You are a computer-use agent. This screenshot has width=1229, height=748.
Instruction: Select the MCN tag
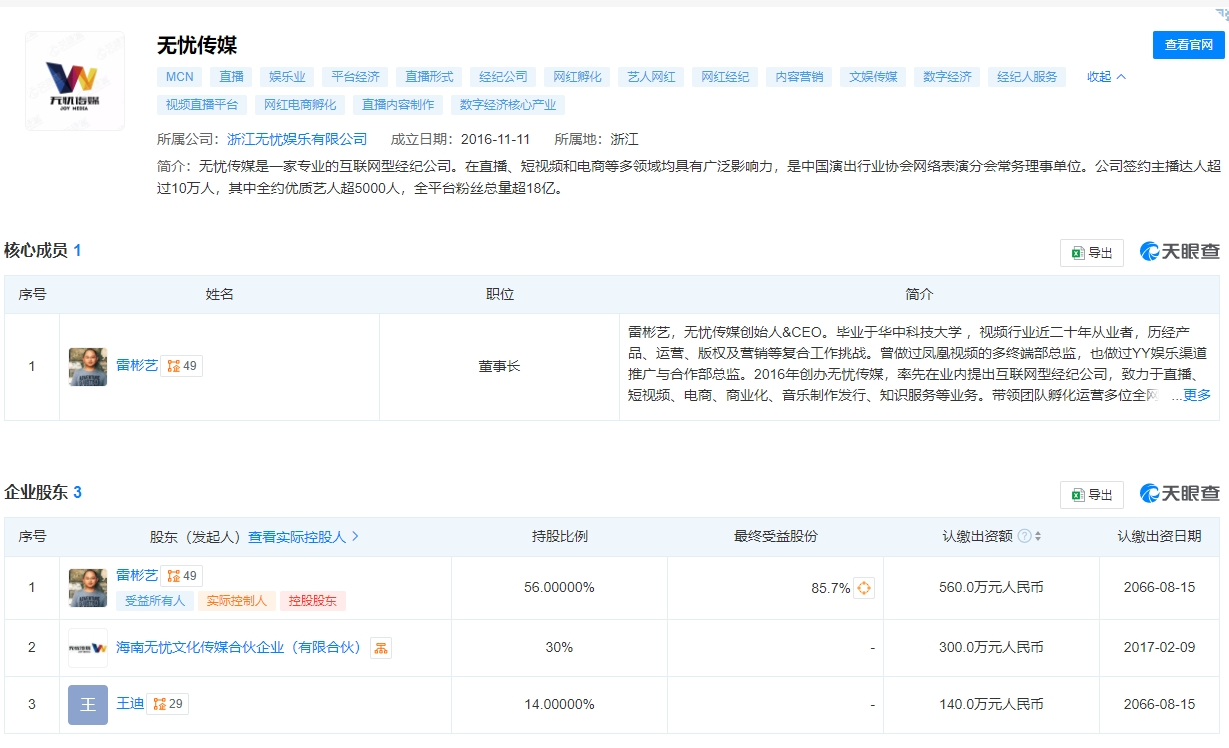tap(180, 77)
